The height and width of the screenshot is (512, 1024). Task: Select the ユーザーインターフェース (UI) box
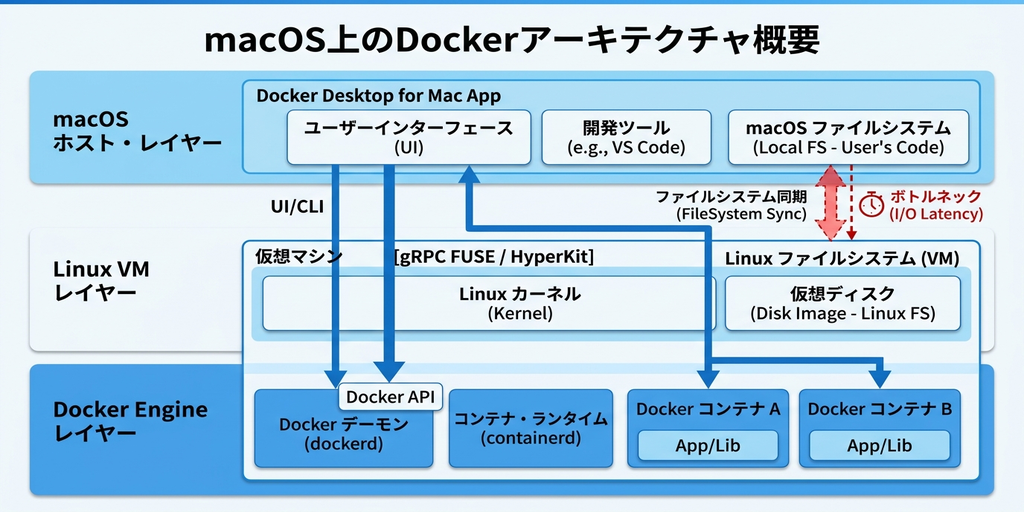(408, 137)
